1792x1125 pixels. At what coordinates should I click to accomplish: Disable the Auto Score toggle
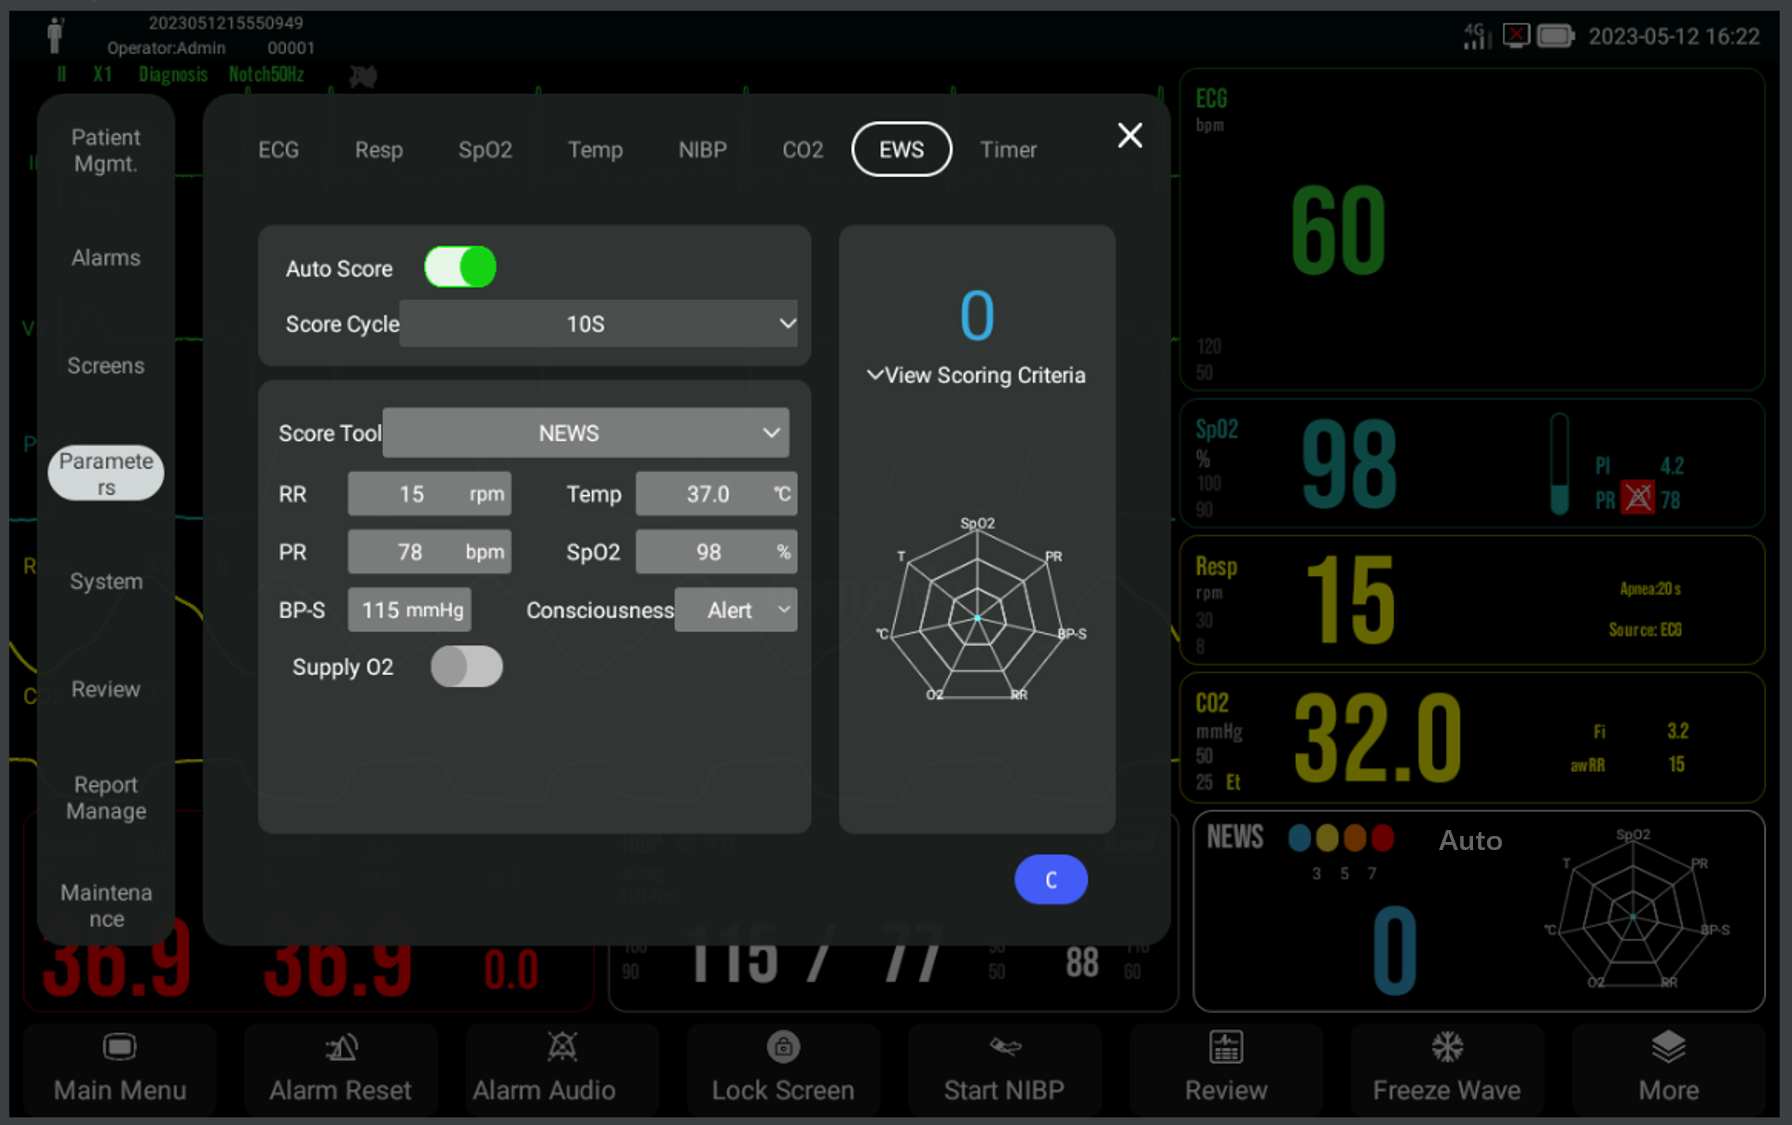point(460,268)
